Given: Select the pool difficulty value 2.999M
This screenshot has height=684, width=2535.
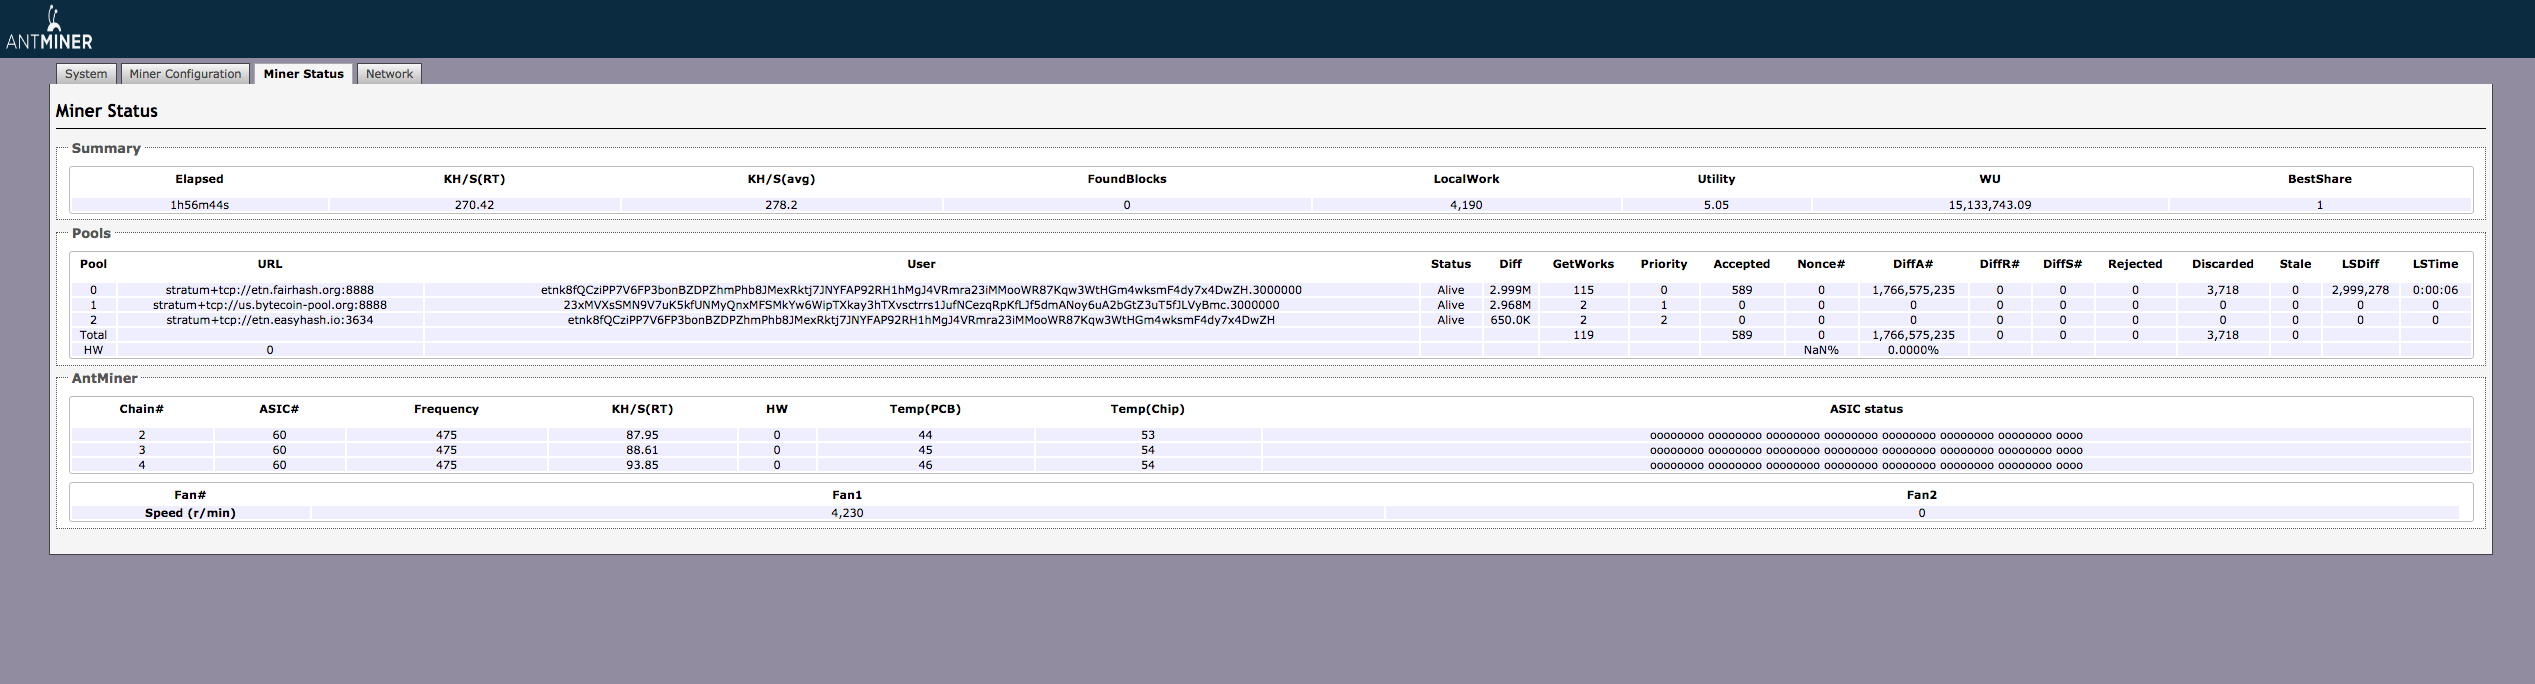Looking at the screenshot, I should pos(1510,290).
